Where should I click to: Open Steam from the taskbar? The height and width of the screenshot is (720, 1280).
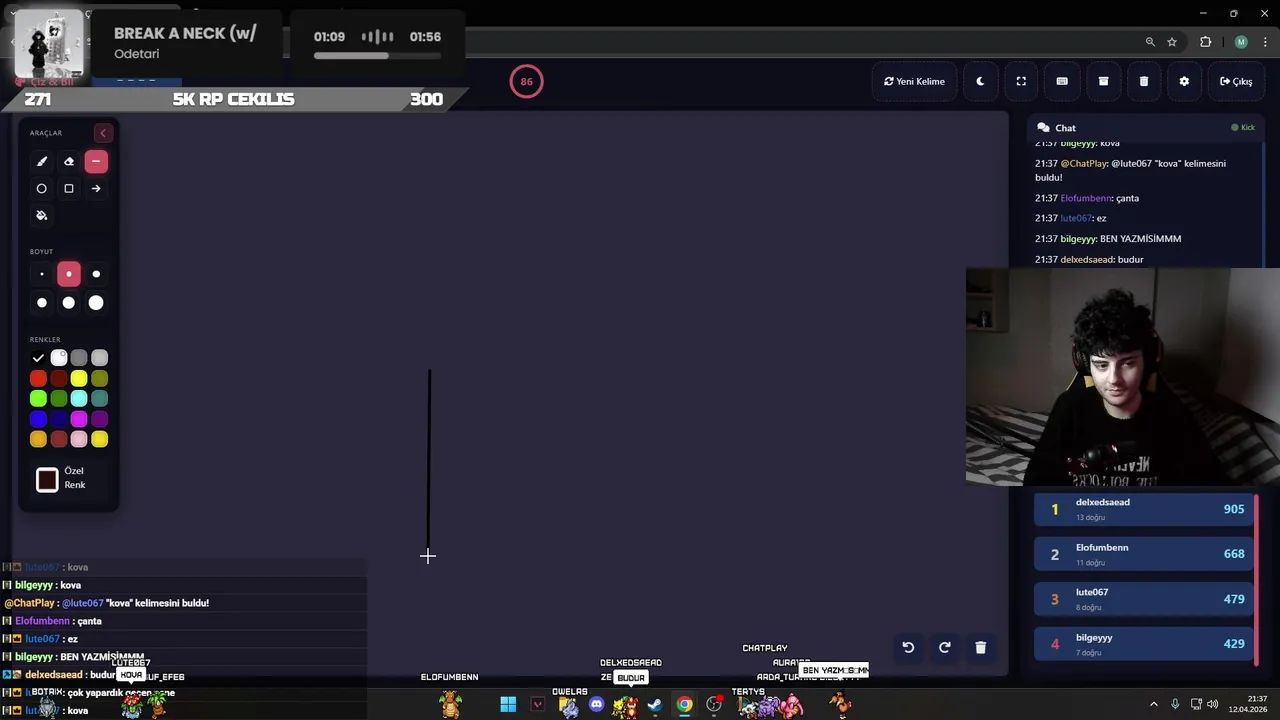tap(655, 705)
